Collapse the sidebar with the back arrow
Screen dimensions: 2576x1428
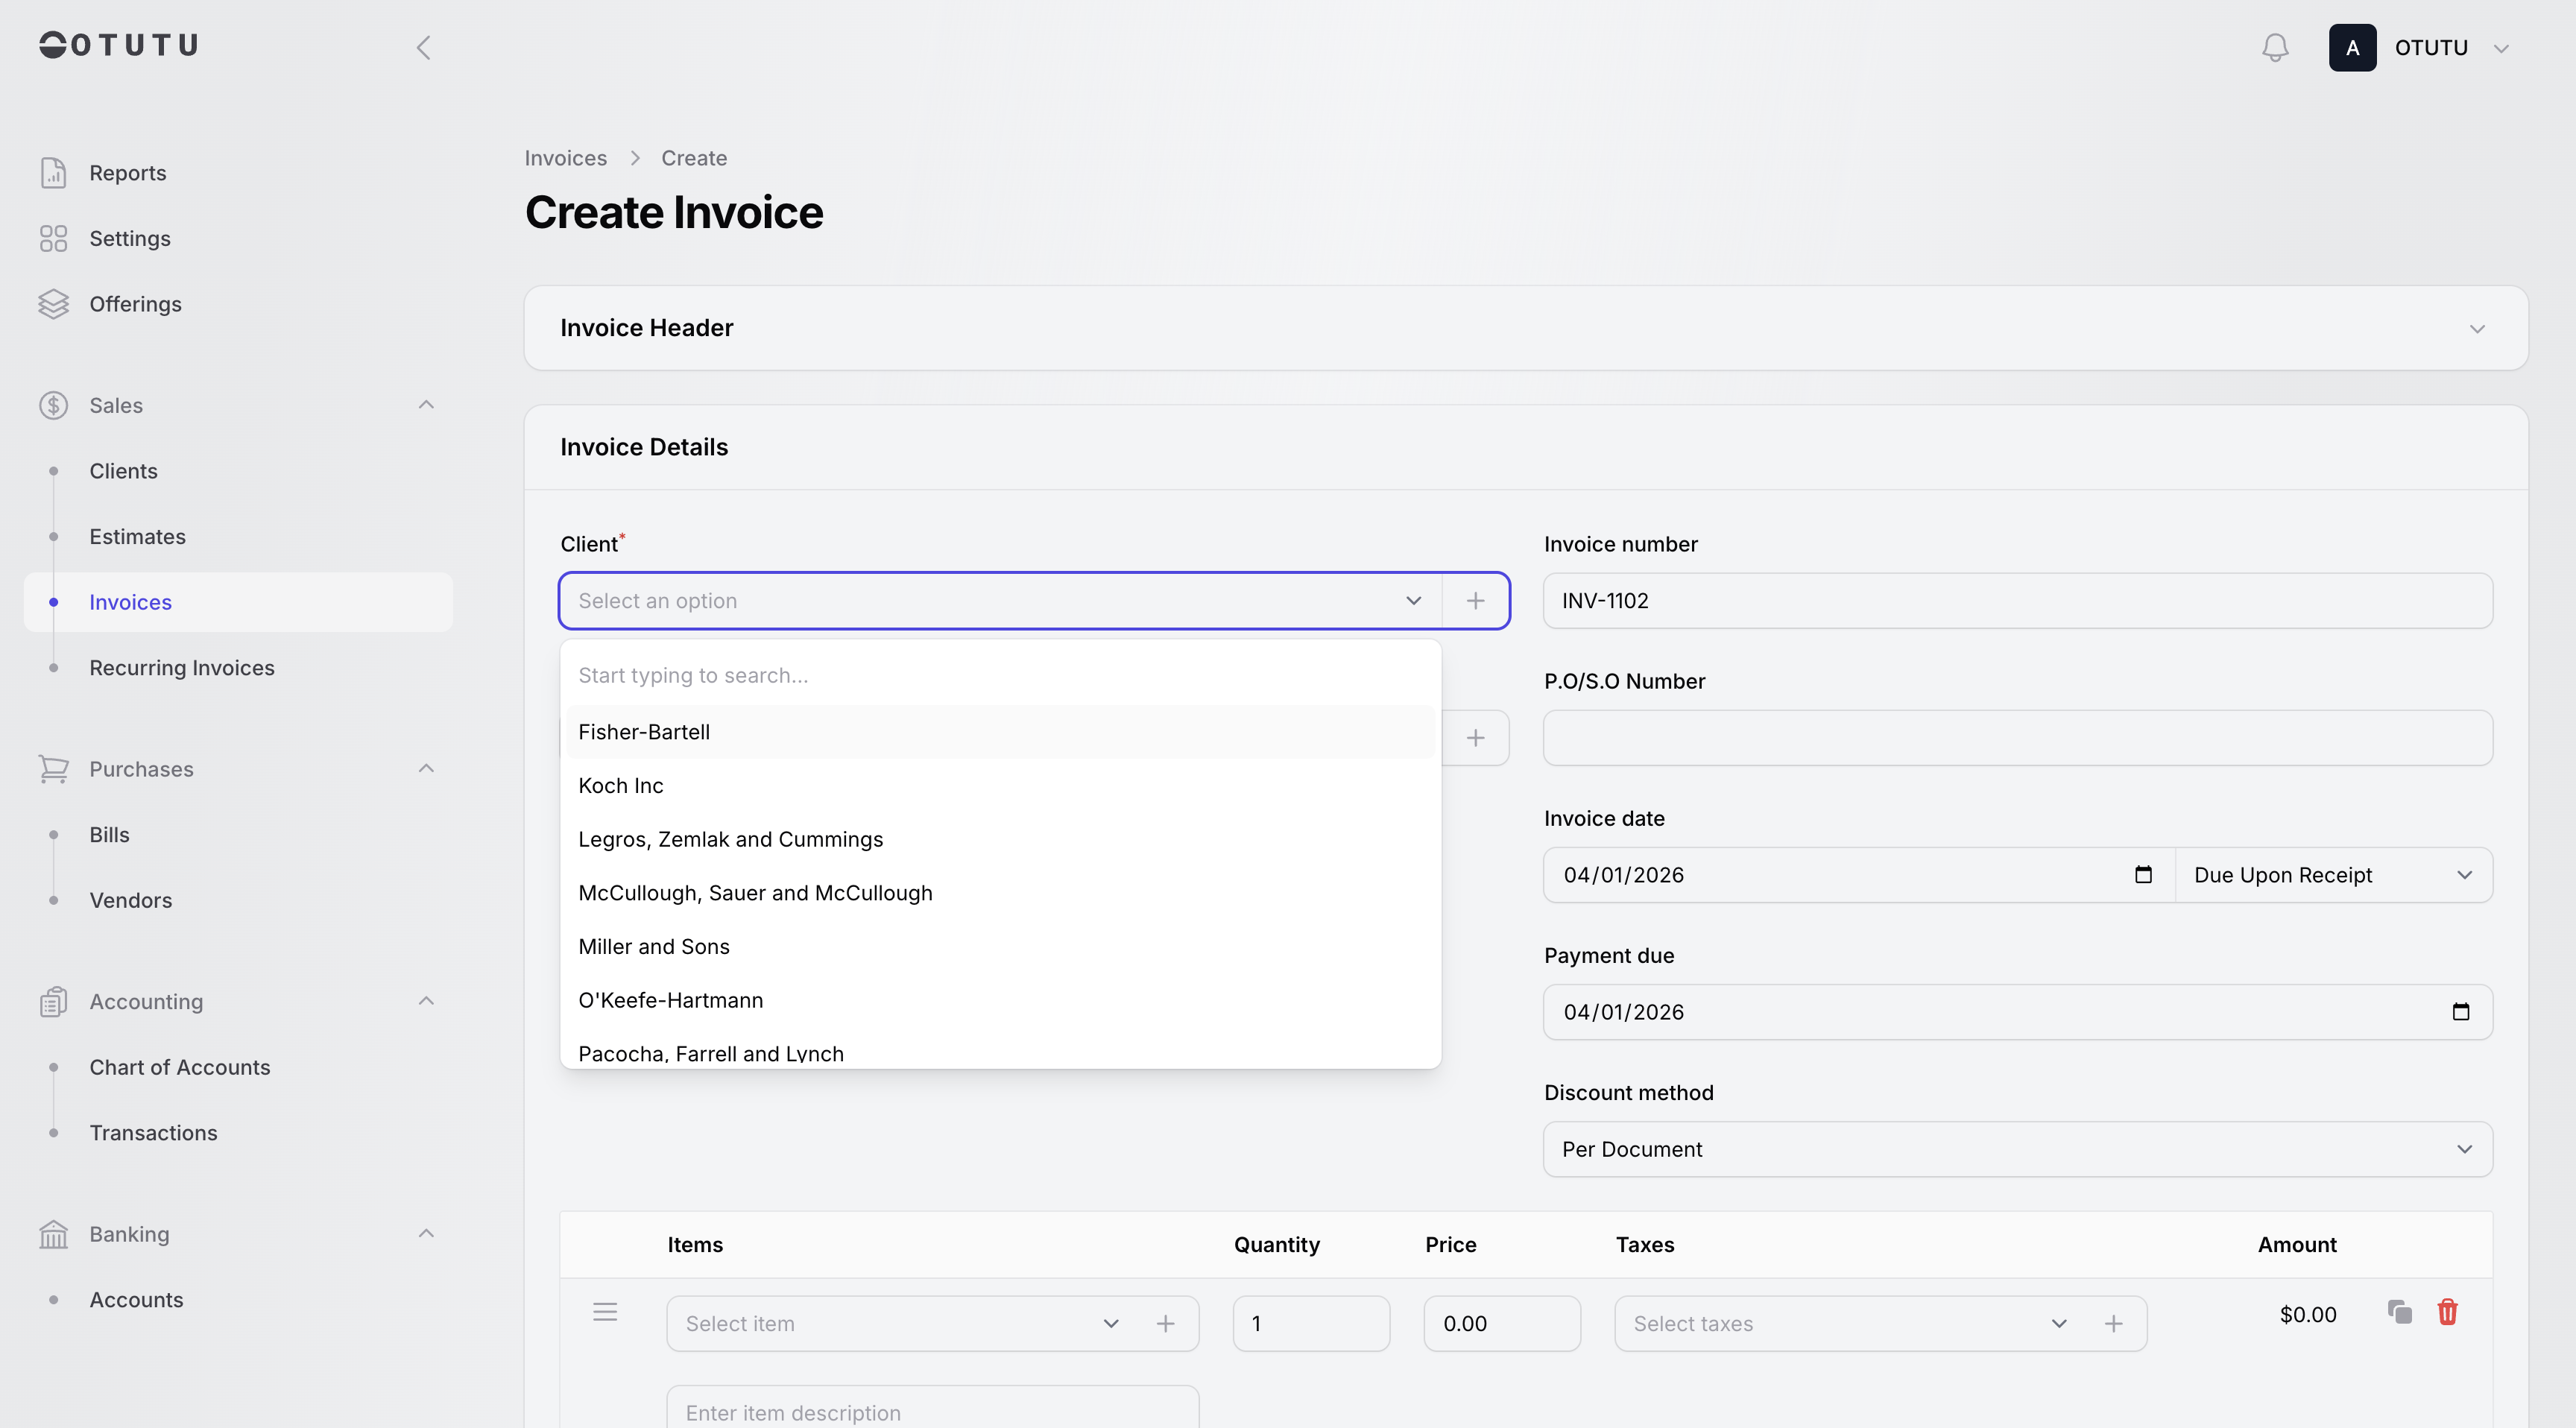point(424,47)
